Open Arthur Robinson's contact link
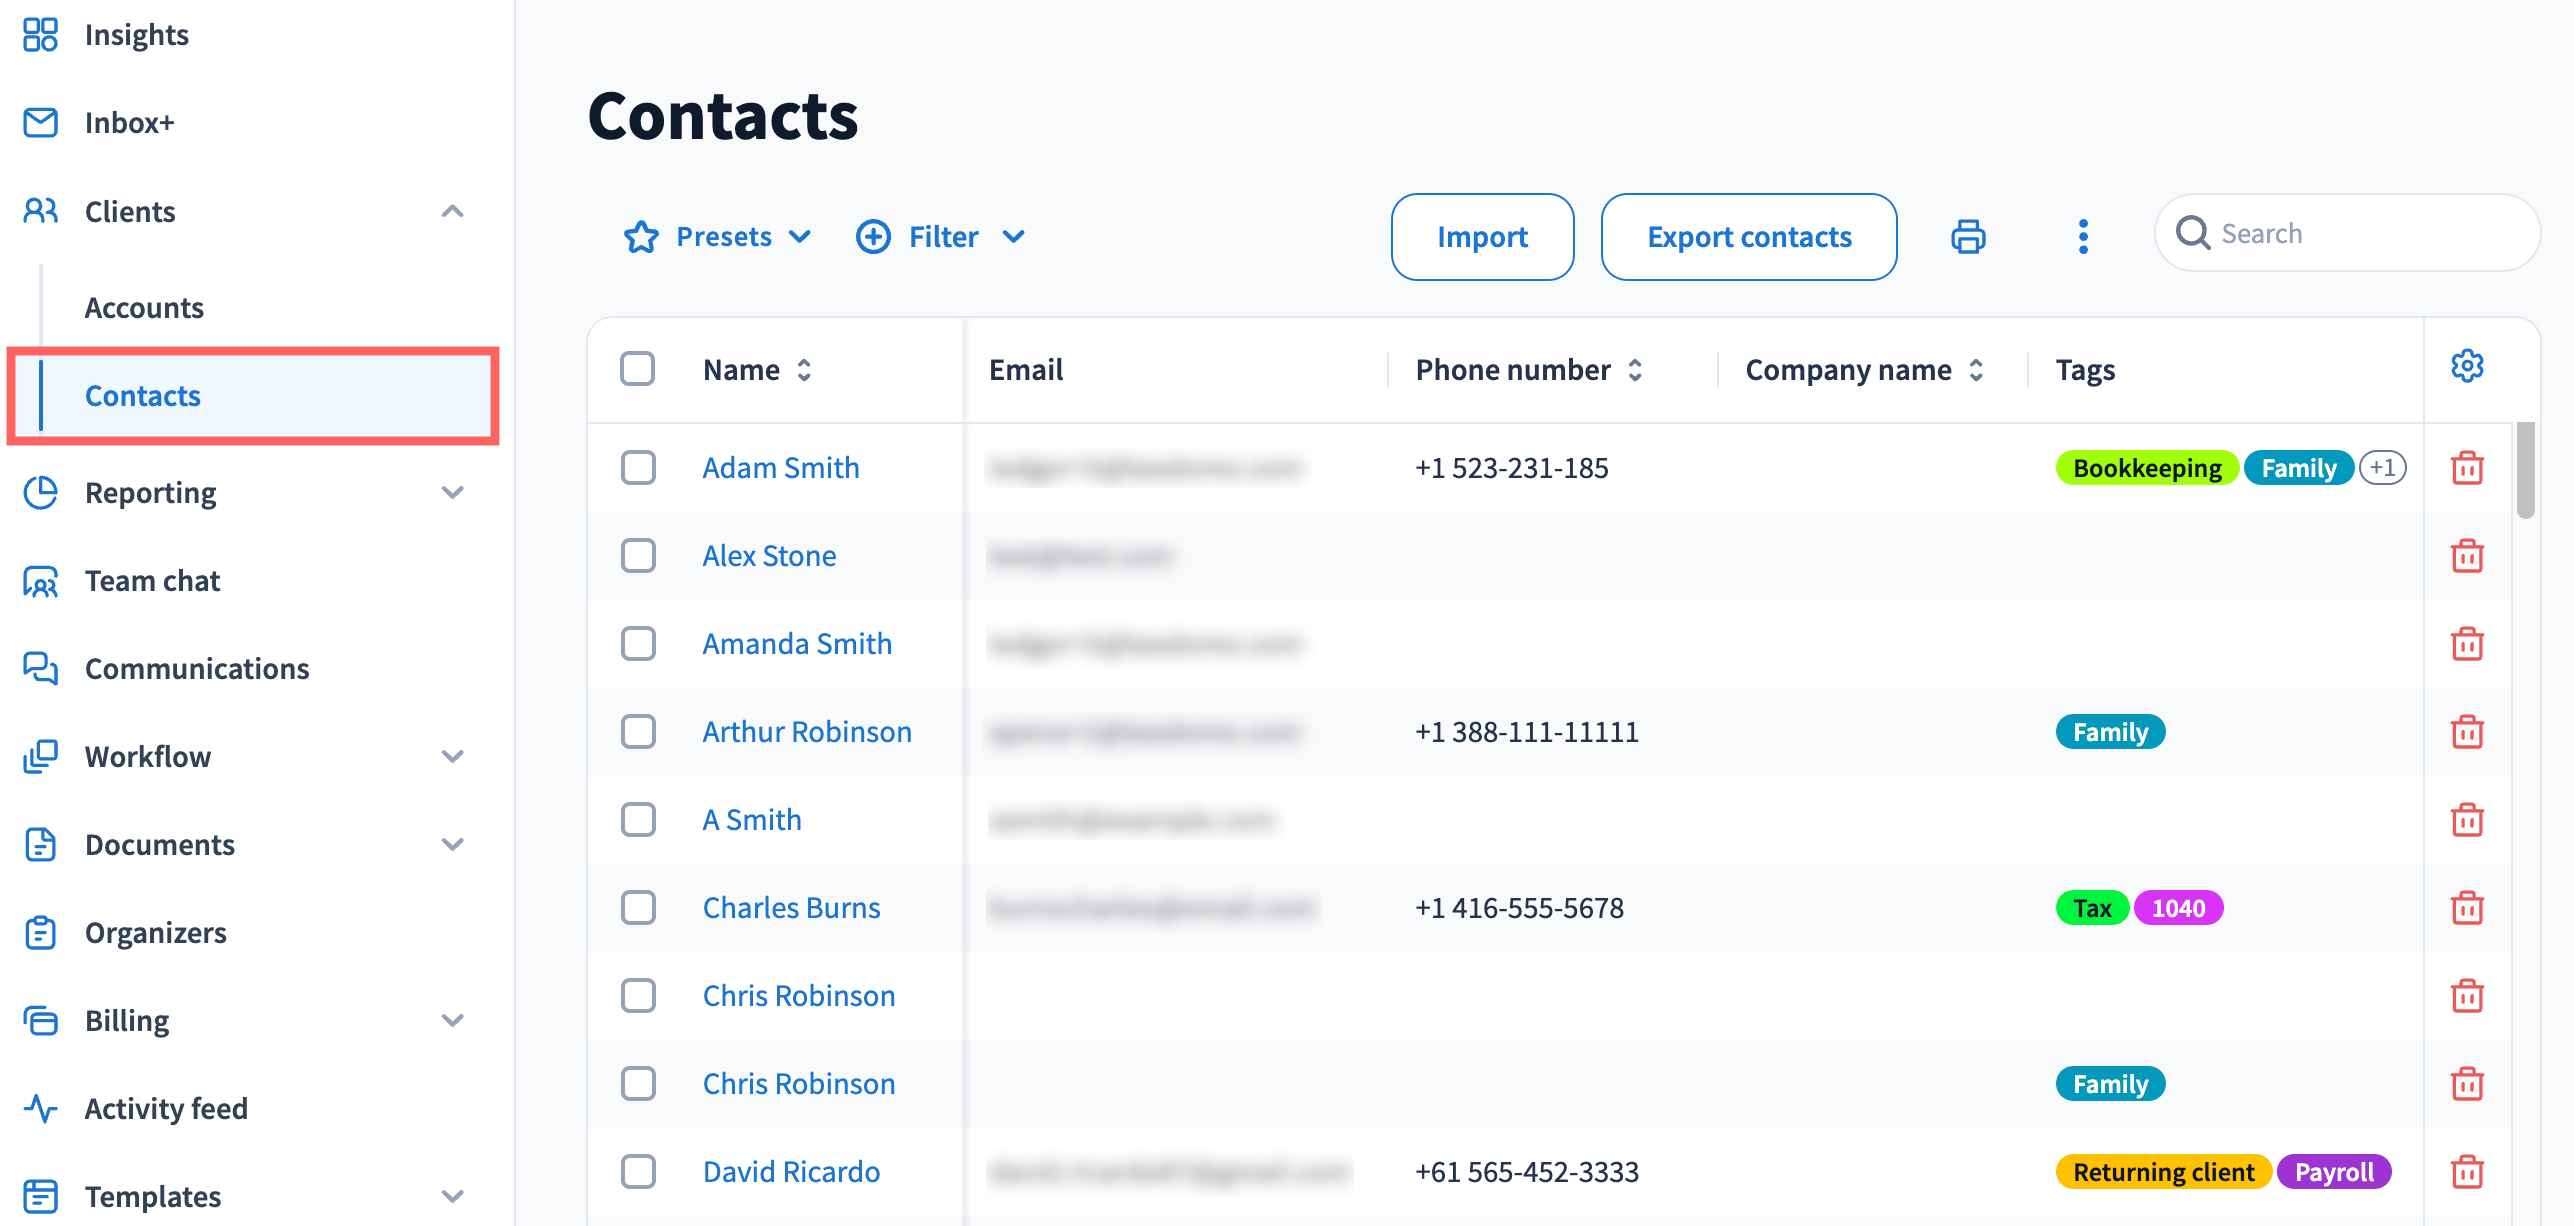 pos(806,732)
